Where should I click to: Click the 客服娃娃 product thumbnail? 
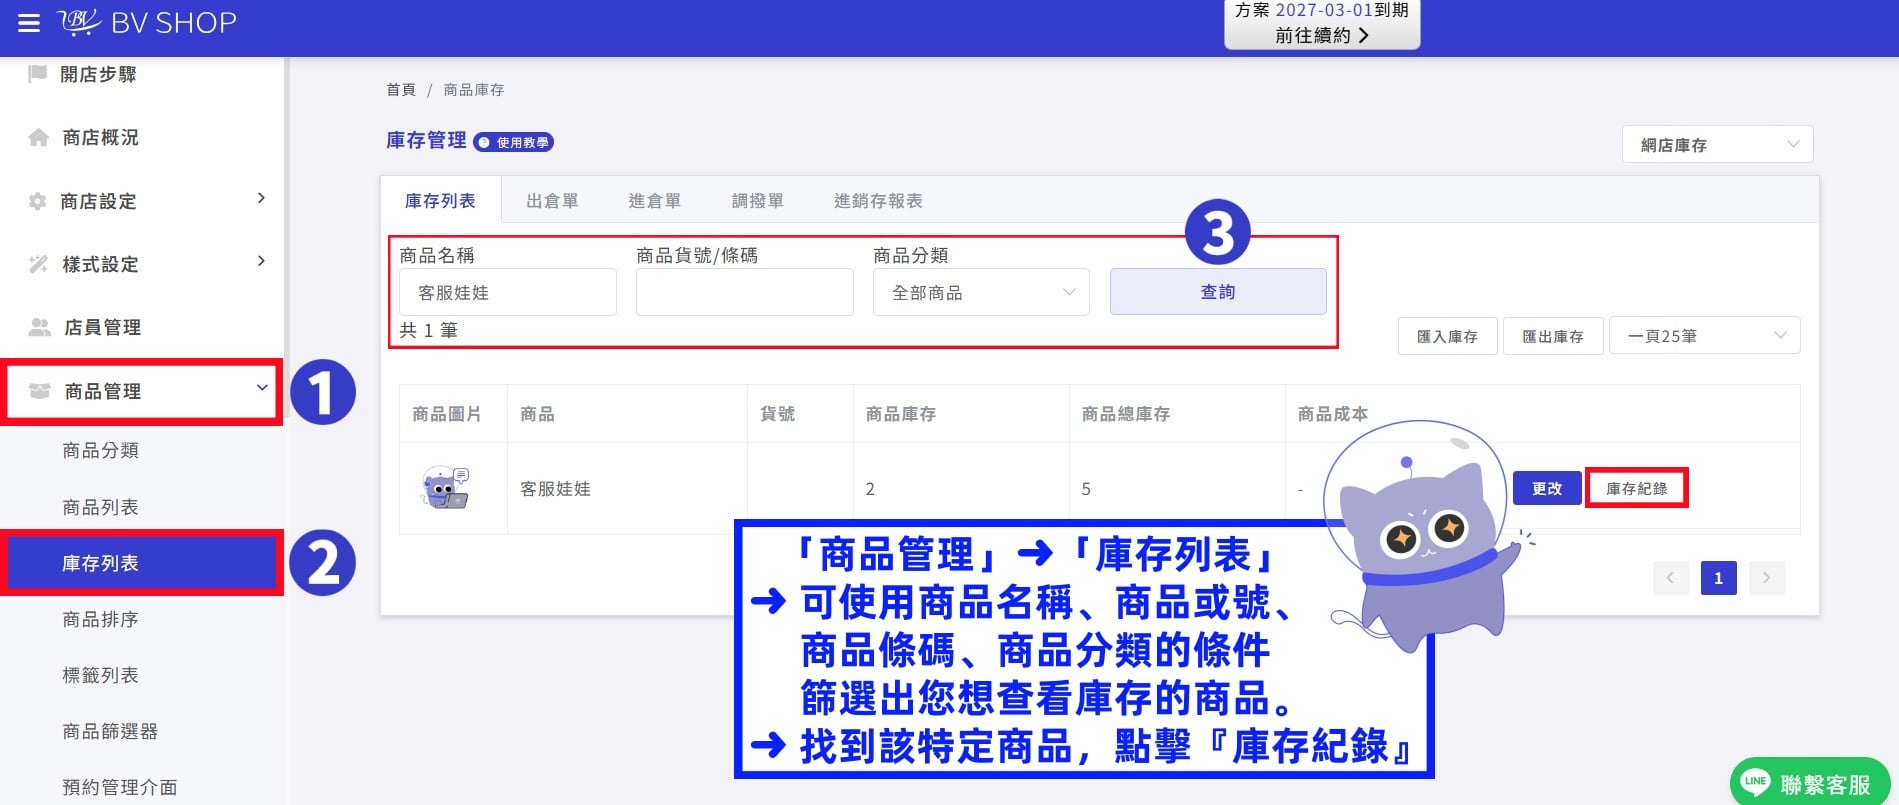tap(445, 488)
